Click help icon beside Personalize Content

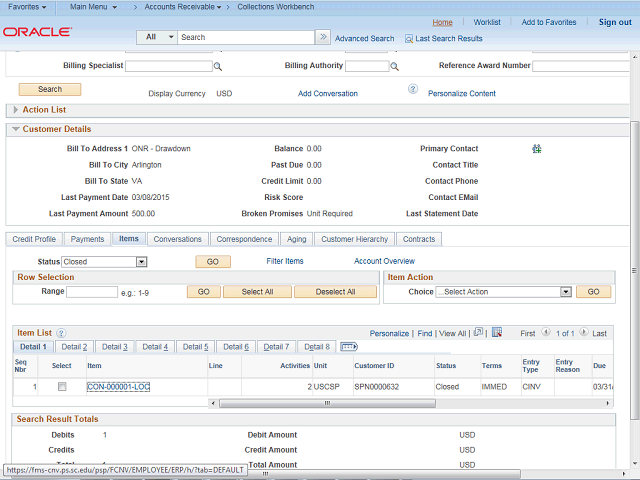pyautogui.click(x=412, y=90)
